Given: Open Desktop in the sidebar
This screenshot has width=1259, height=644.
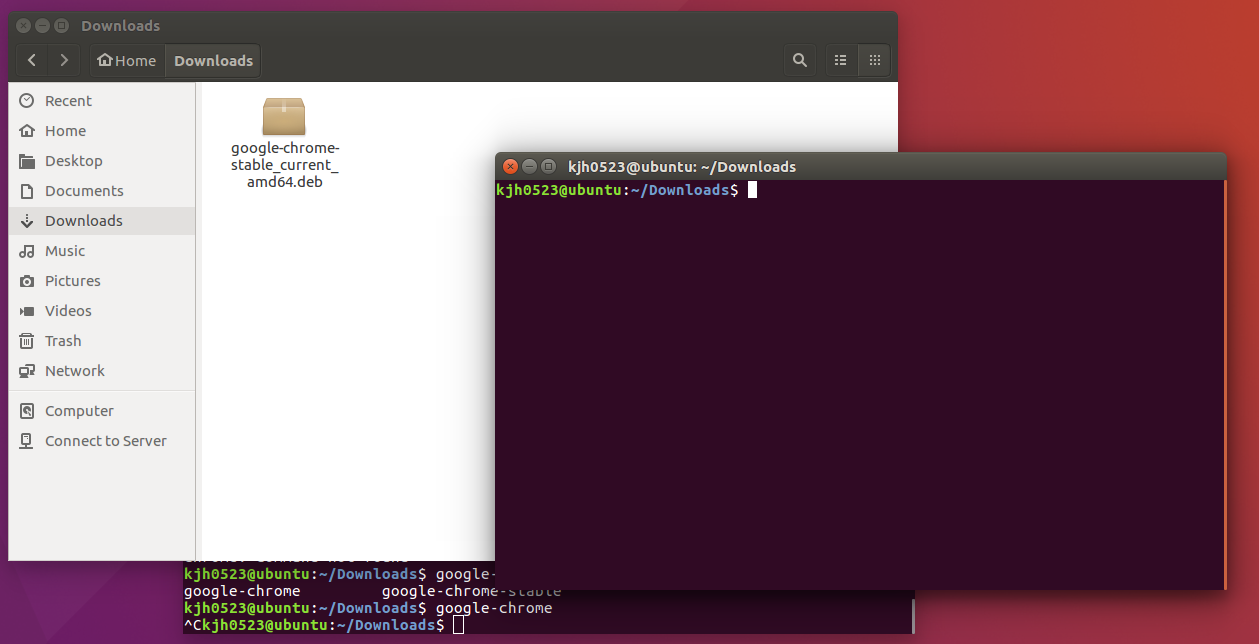Looking at the screenshot, I should click(102, 161).
